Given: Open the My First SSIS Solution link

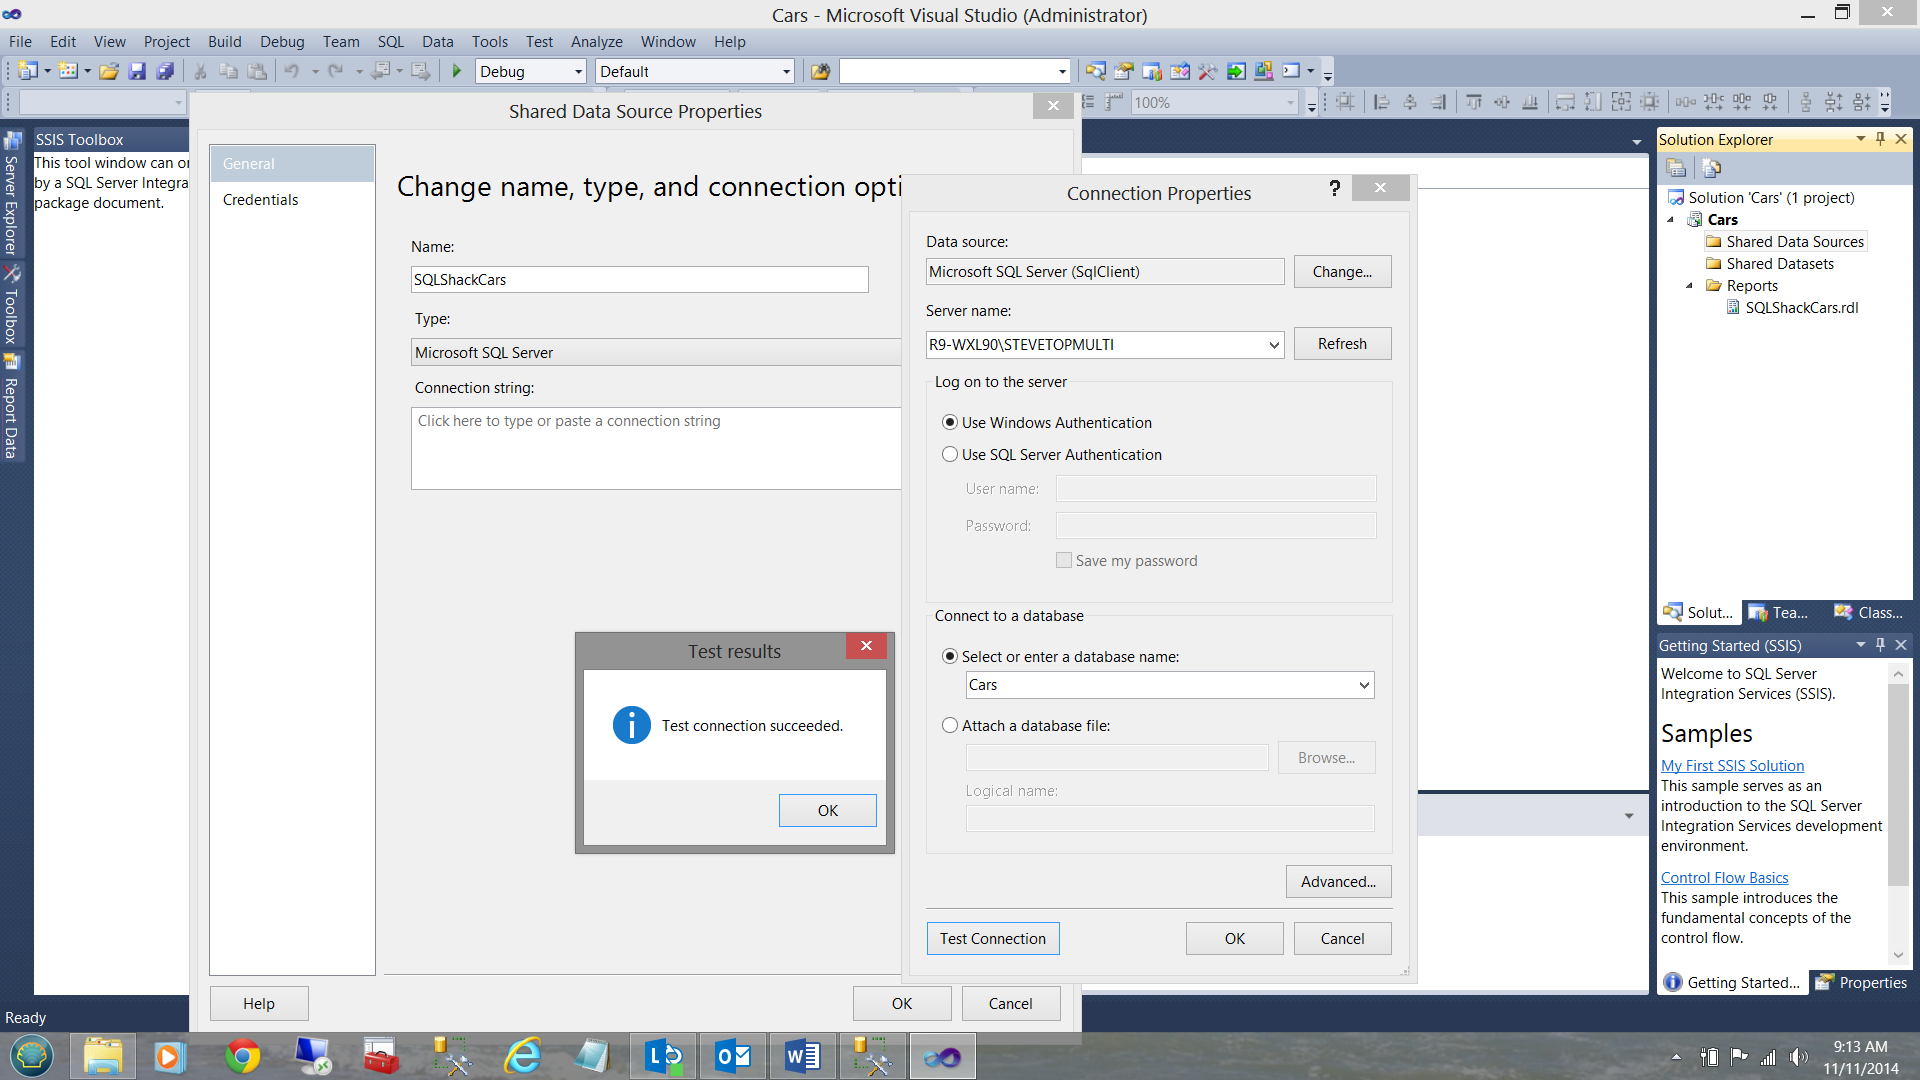Looking at the screenshot, I should click(x=1732, y=765).
